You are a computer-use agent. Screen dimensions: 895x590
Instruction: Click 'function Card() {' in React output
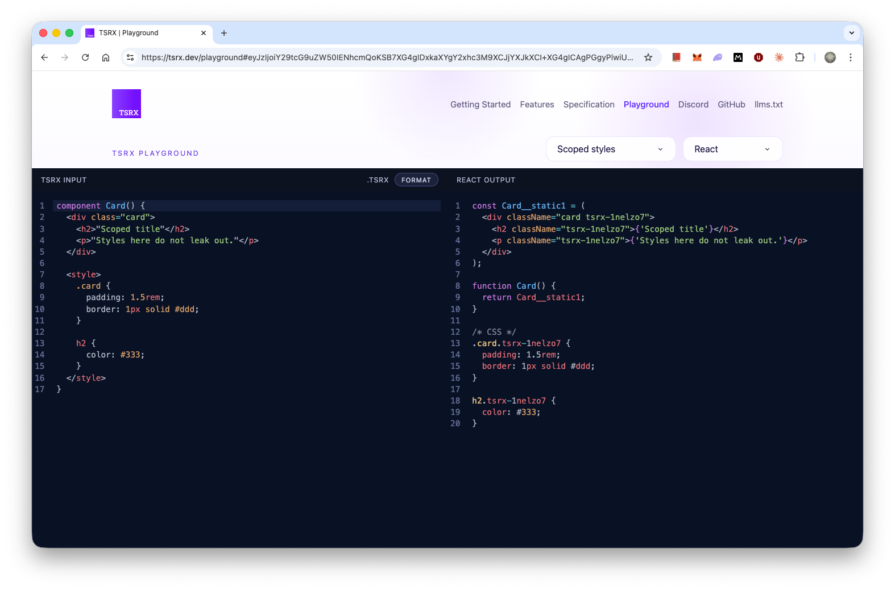pyautogui.click(x=514, y=286)
